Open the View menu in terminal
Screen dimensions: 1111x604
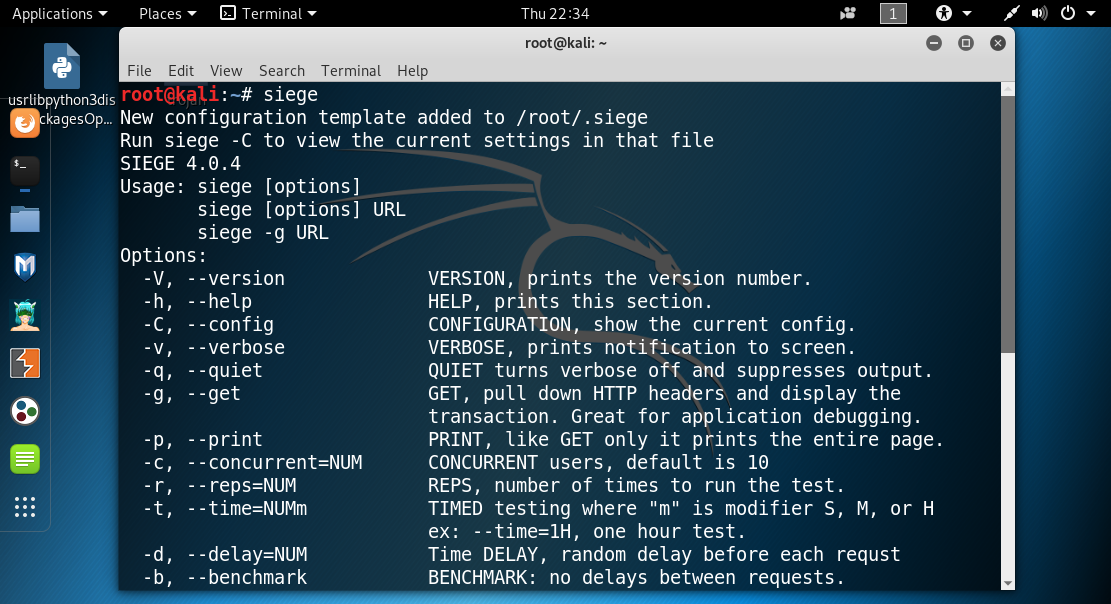[226, 71]
